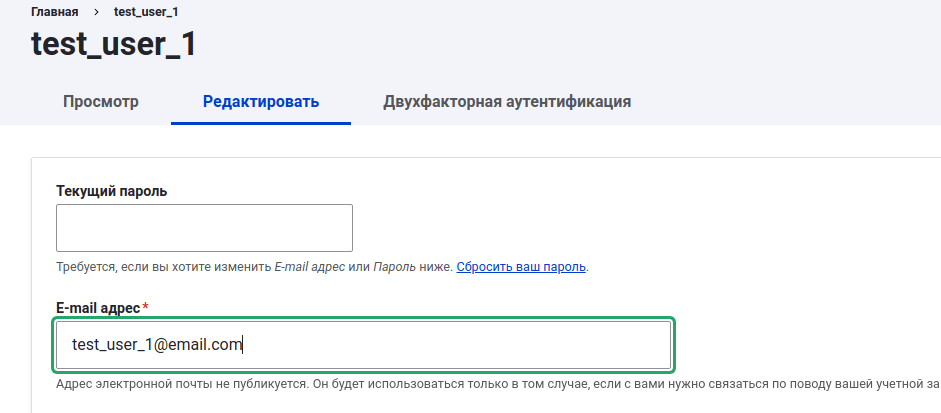Switch to the Просмотр tab

pos(100,102)
